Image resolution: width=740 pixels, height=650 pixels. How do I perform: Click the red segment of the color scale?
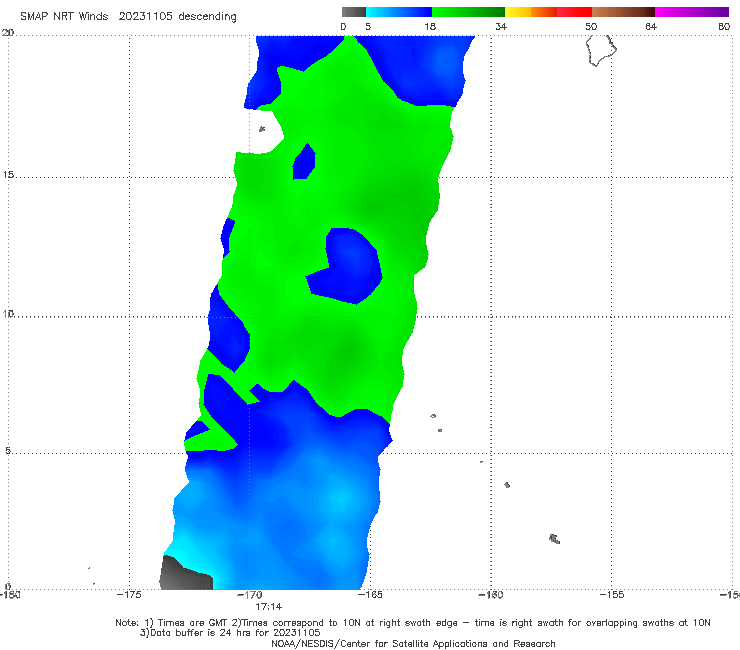tap(574, 12)
